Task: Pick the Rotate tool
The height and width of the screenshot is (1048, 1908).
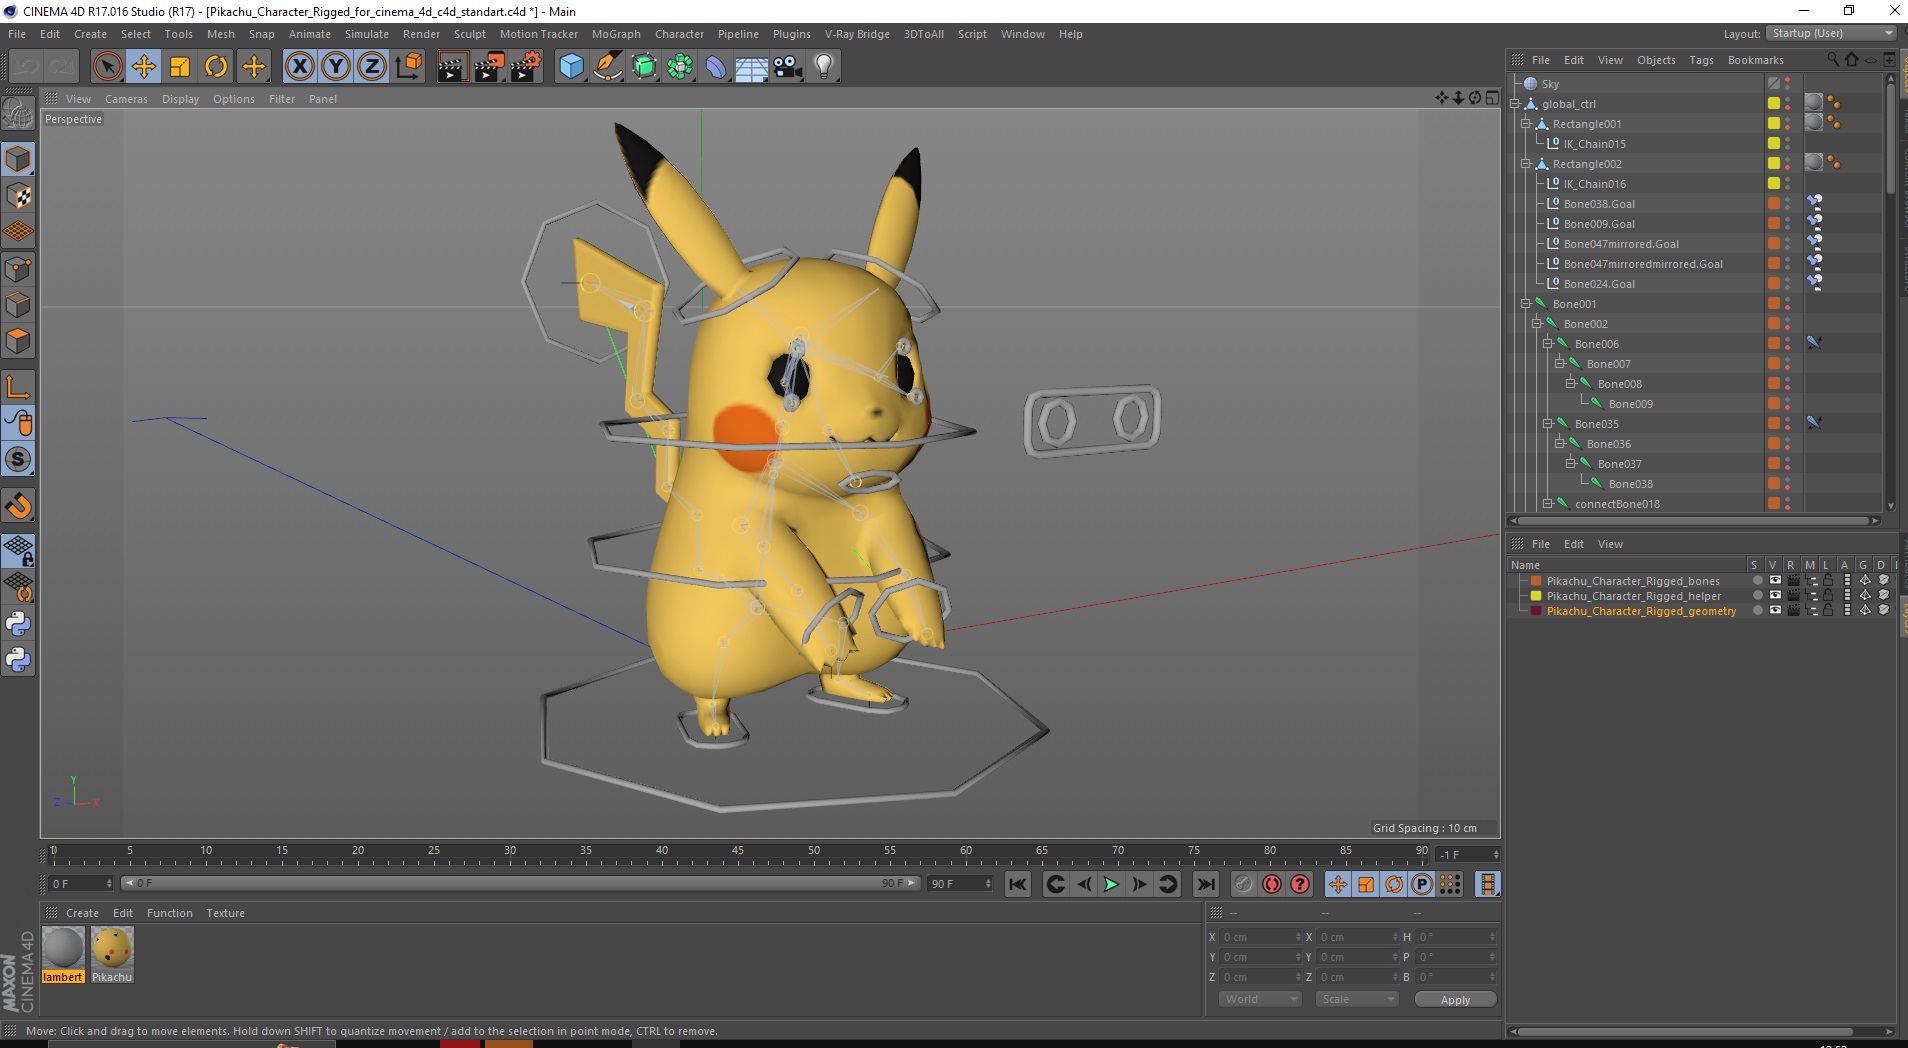Action: (216, 67)
